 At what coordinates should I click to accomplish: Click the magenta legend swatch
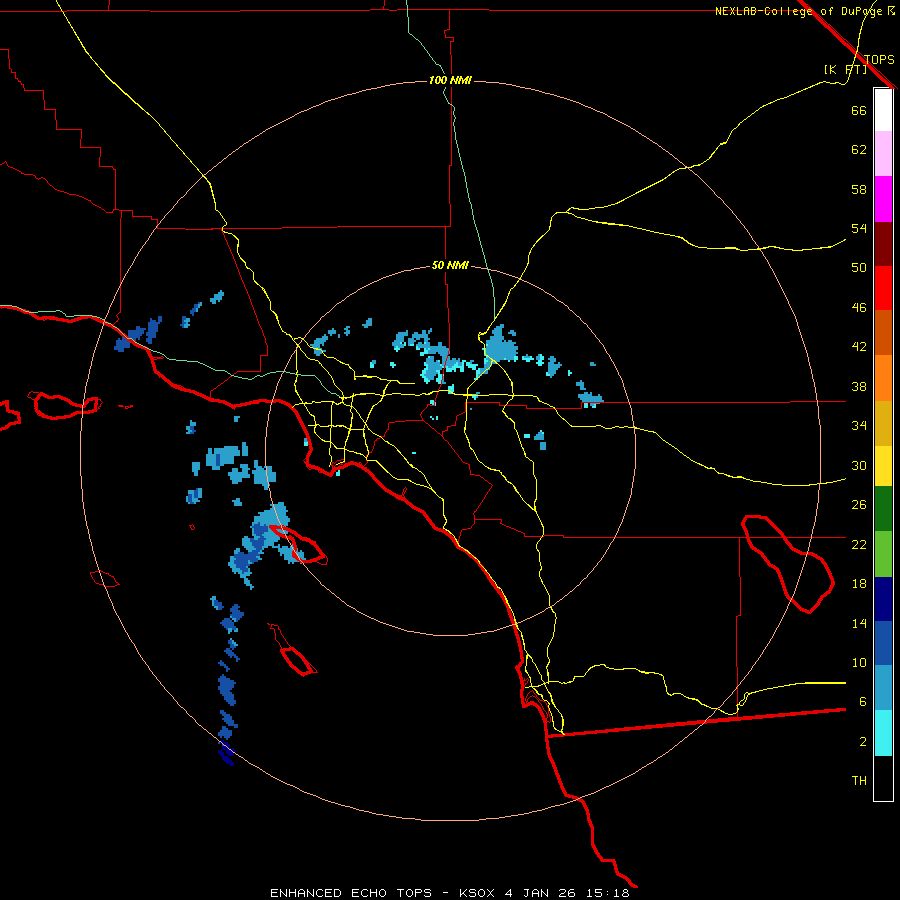pyautogui.click(x=883, y=199)
